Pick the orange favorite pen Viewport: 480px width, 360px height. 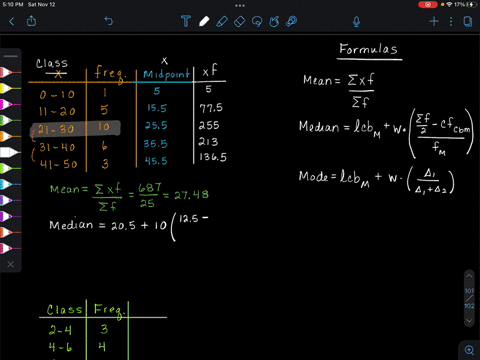tap(10, 136)
